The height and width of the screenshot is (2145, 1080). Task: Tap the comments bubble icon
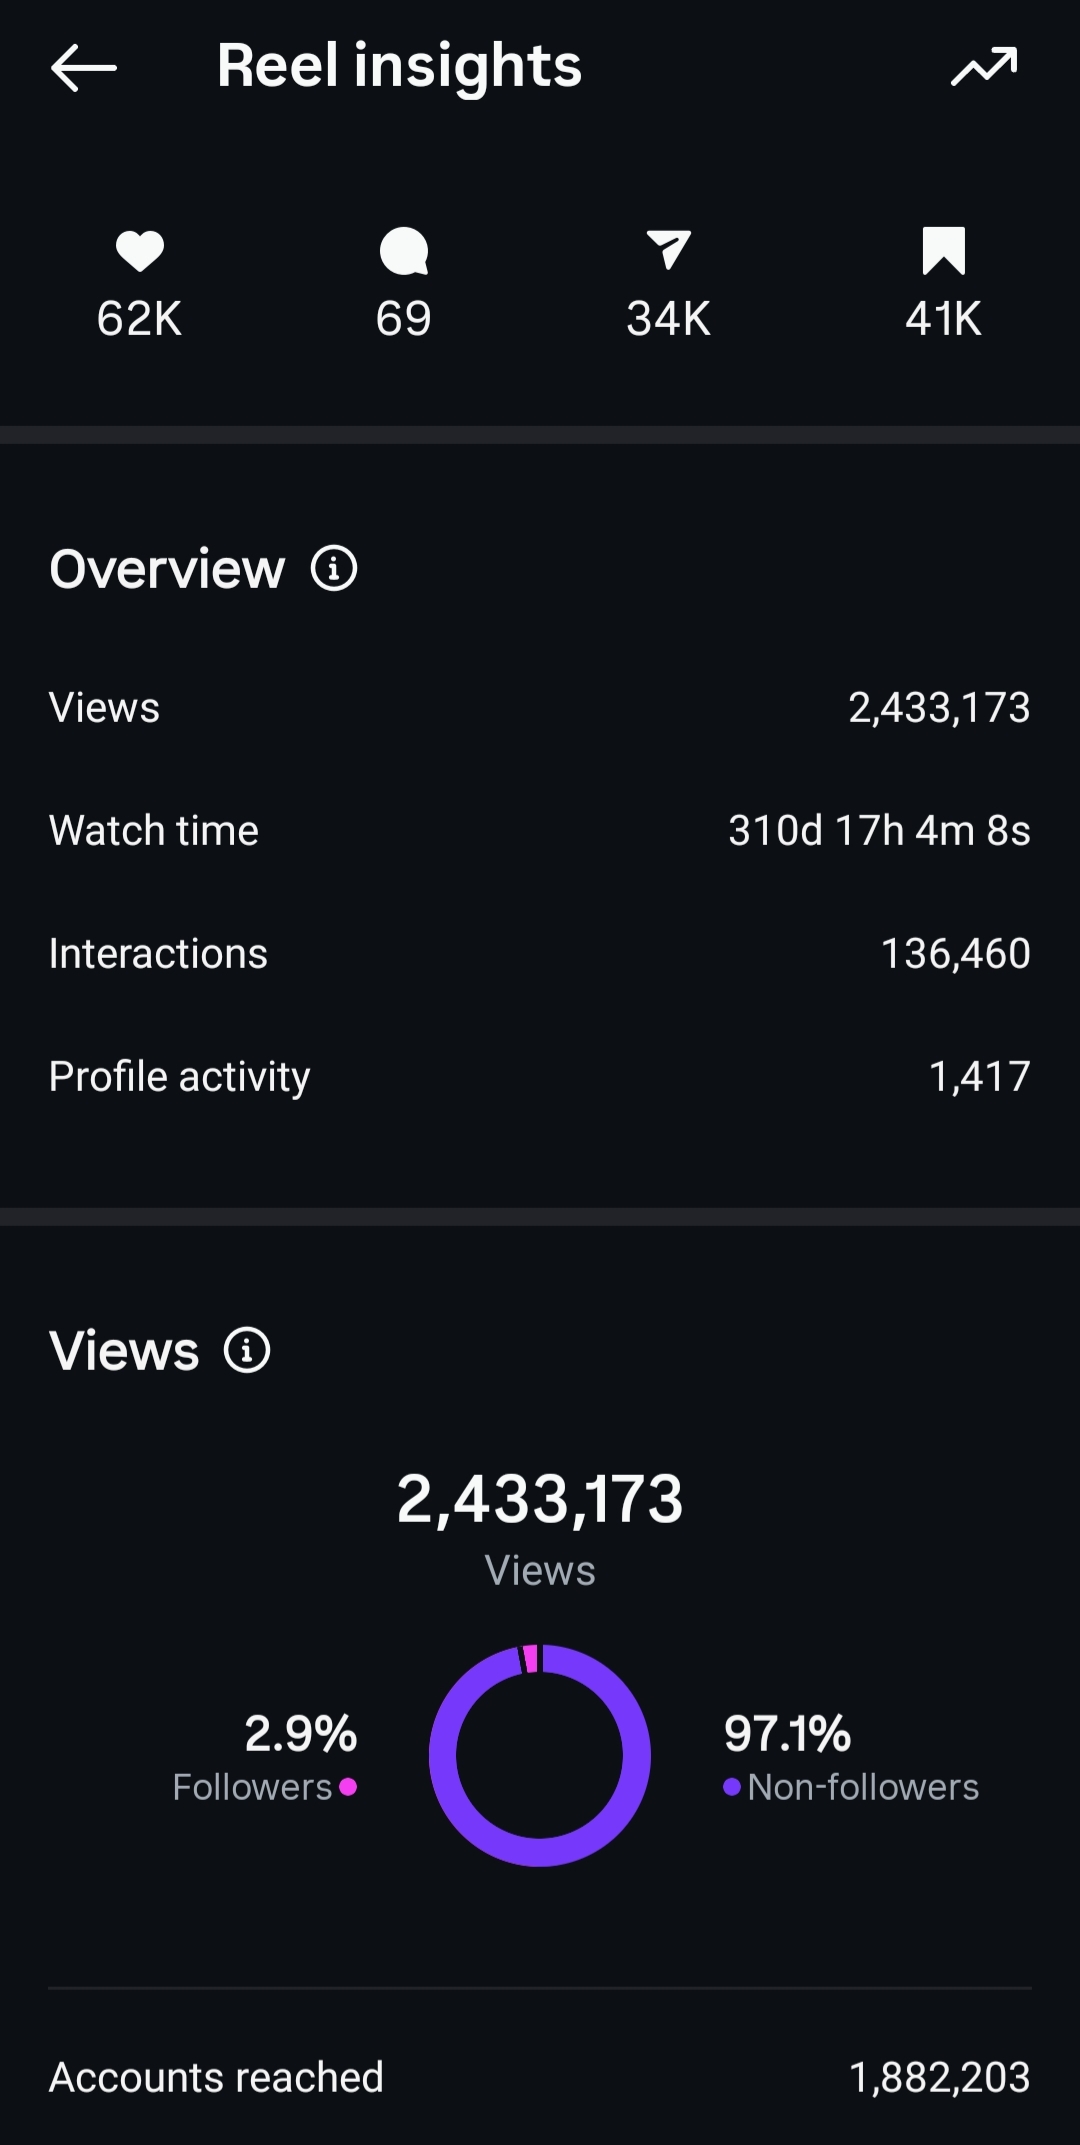(x=404, y=251)
